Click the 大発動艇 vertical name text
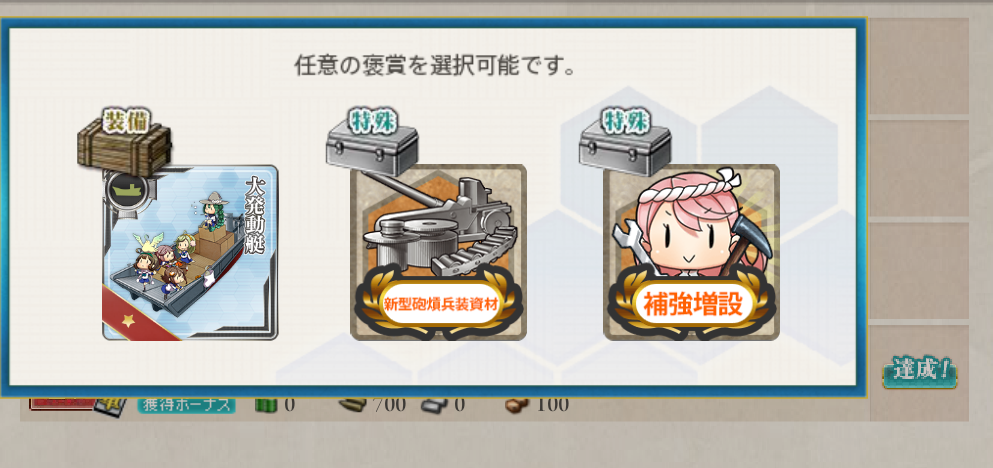 [x=253, y=213]
